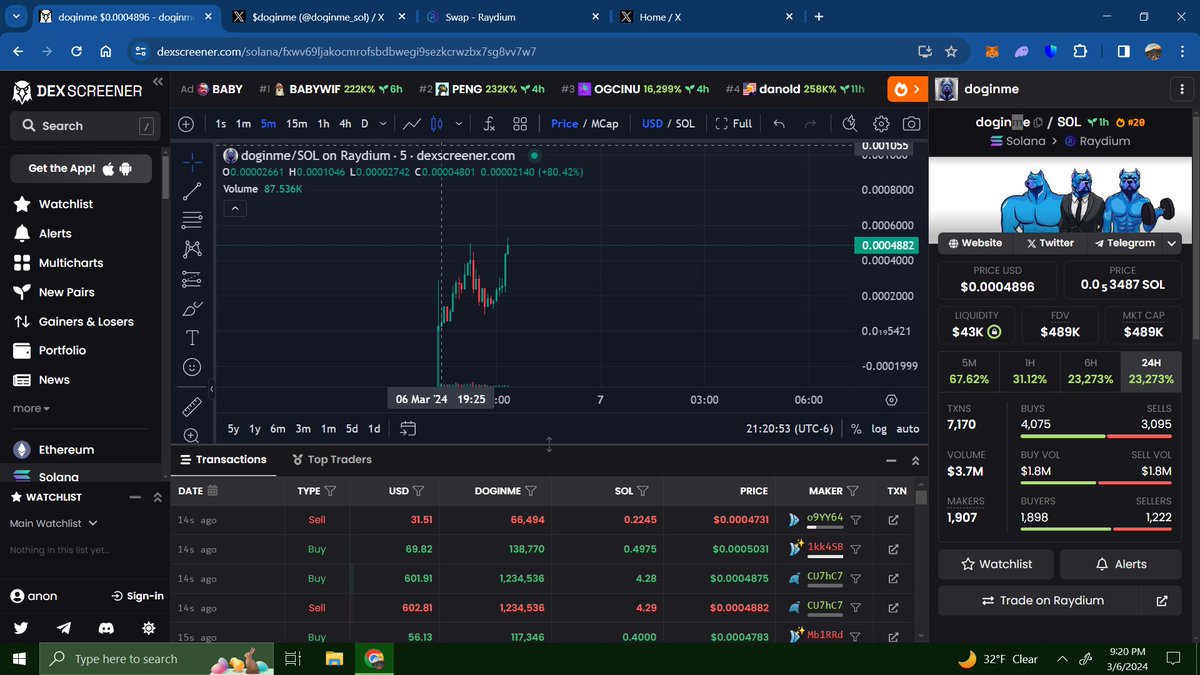This screenshot has height=675, width=1200.
Task: Open the token Twitter link
Action: point(1049,243)
